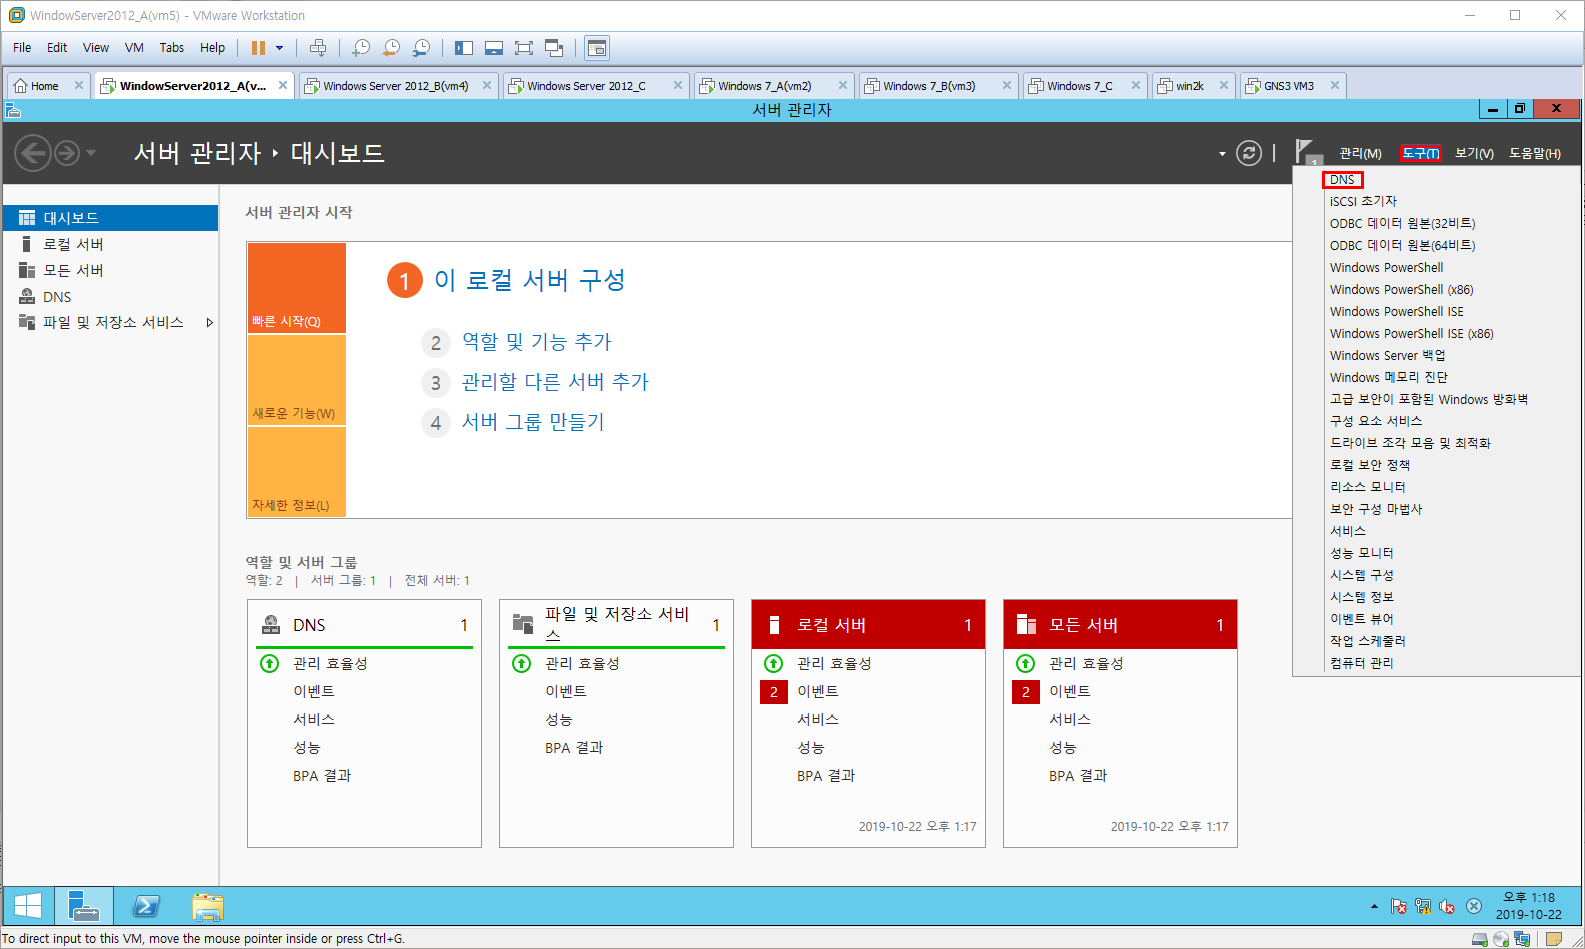
Task: Open iSCSI 초기자 from tools menu
Action: 1363,201
